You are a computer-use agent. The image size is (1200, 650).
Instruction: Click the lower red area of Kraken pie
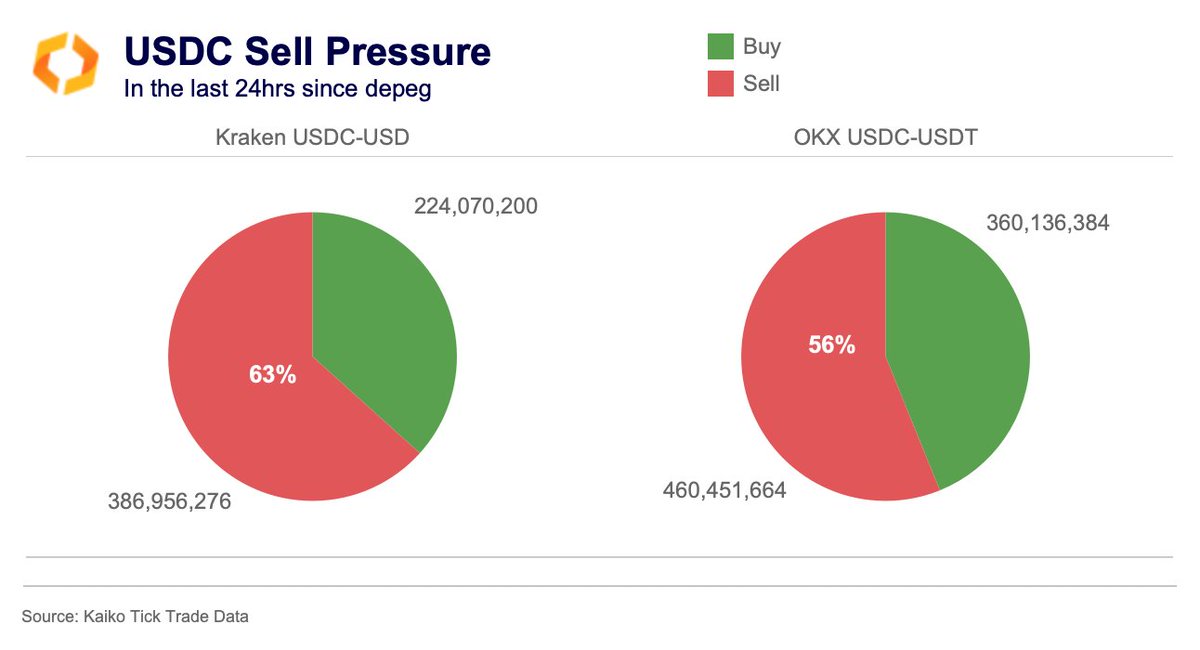coord(300,460)
